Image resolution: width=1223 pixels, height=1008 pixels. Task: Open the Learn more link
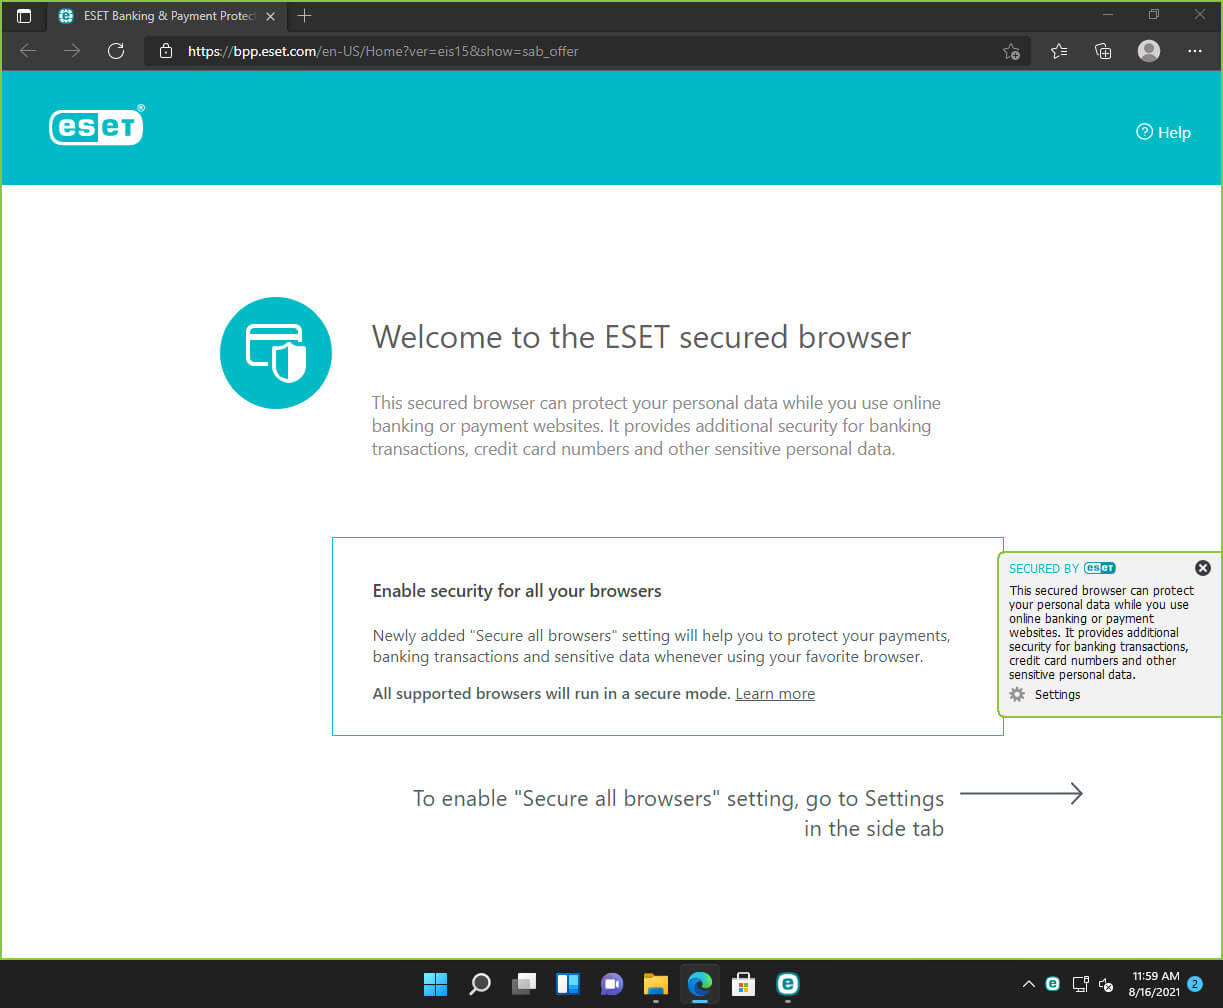click(775, 694)
